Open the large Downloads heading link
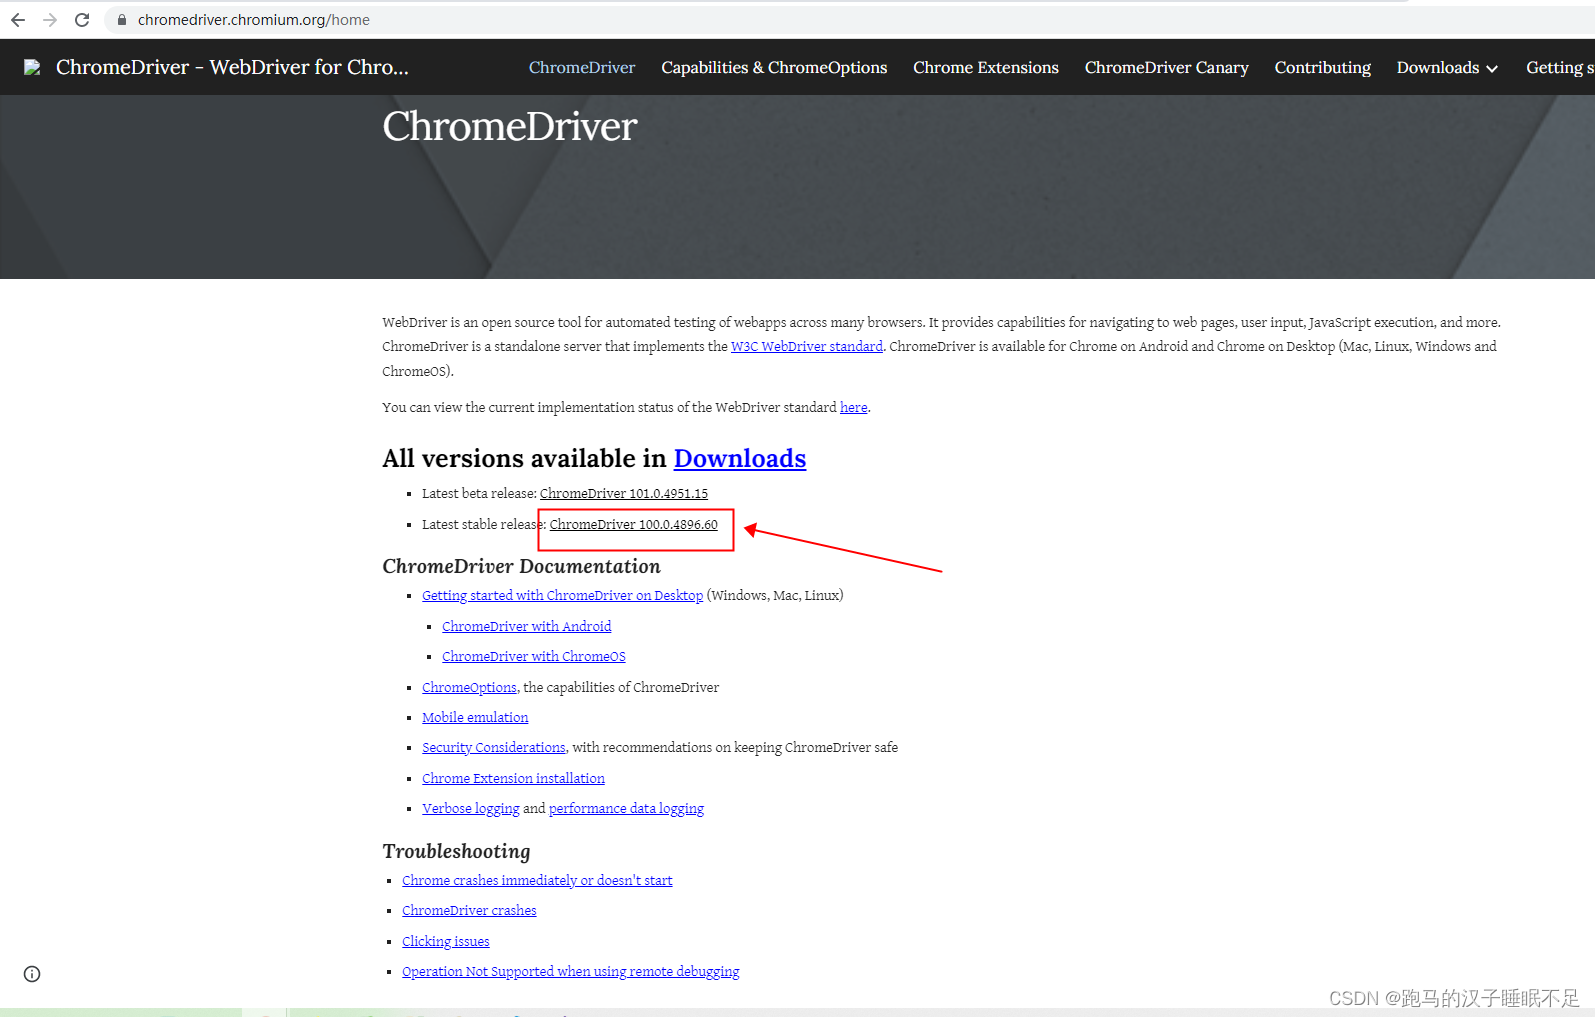Screen dimensions: 1595x1017 740,458
